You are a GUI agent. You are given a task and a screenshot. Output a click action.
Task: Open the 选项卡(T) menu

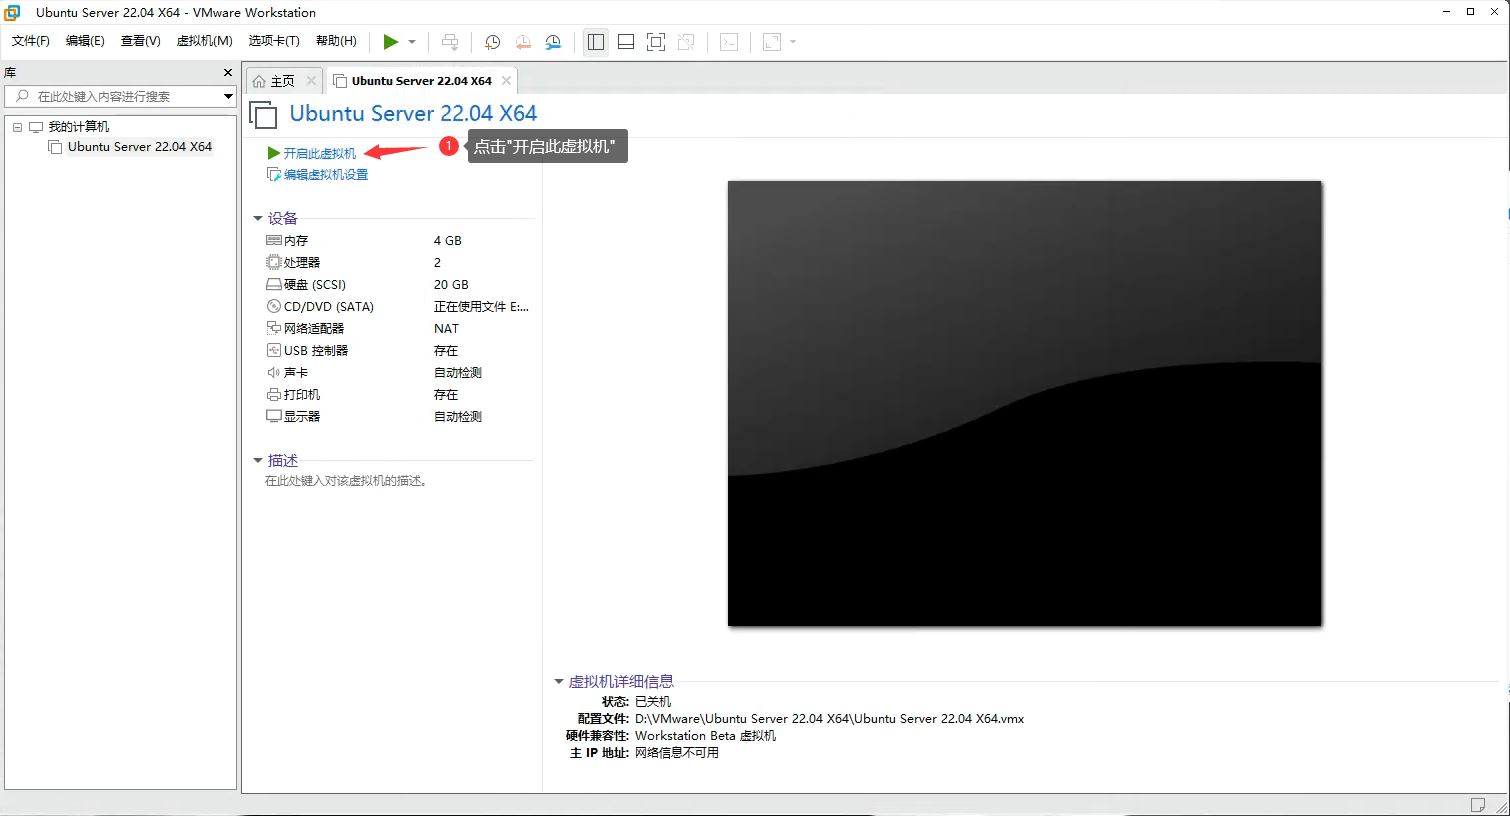tap(274, 41)
